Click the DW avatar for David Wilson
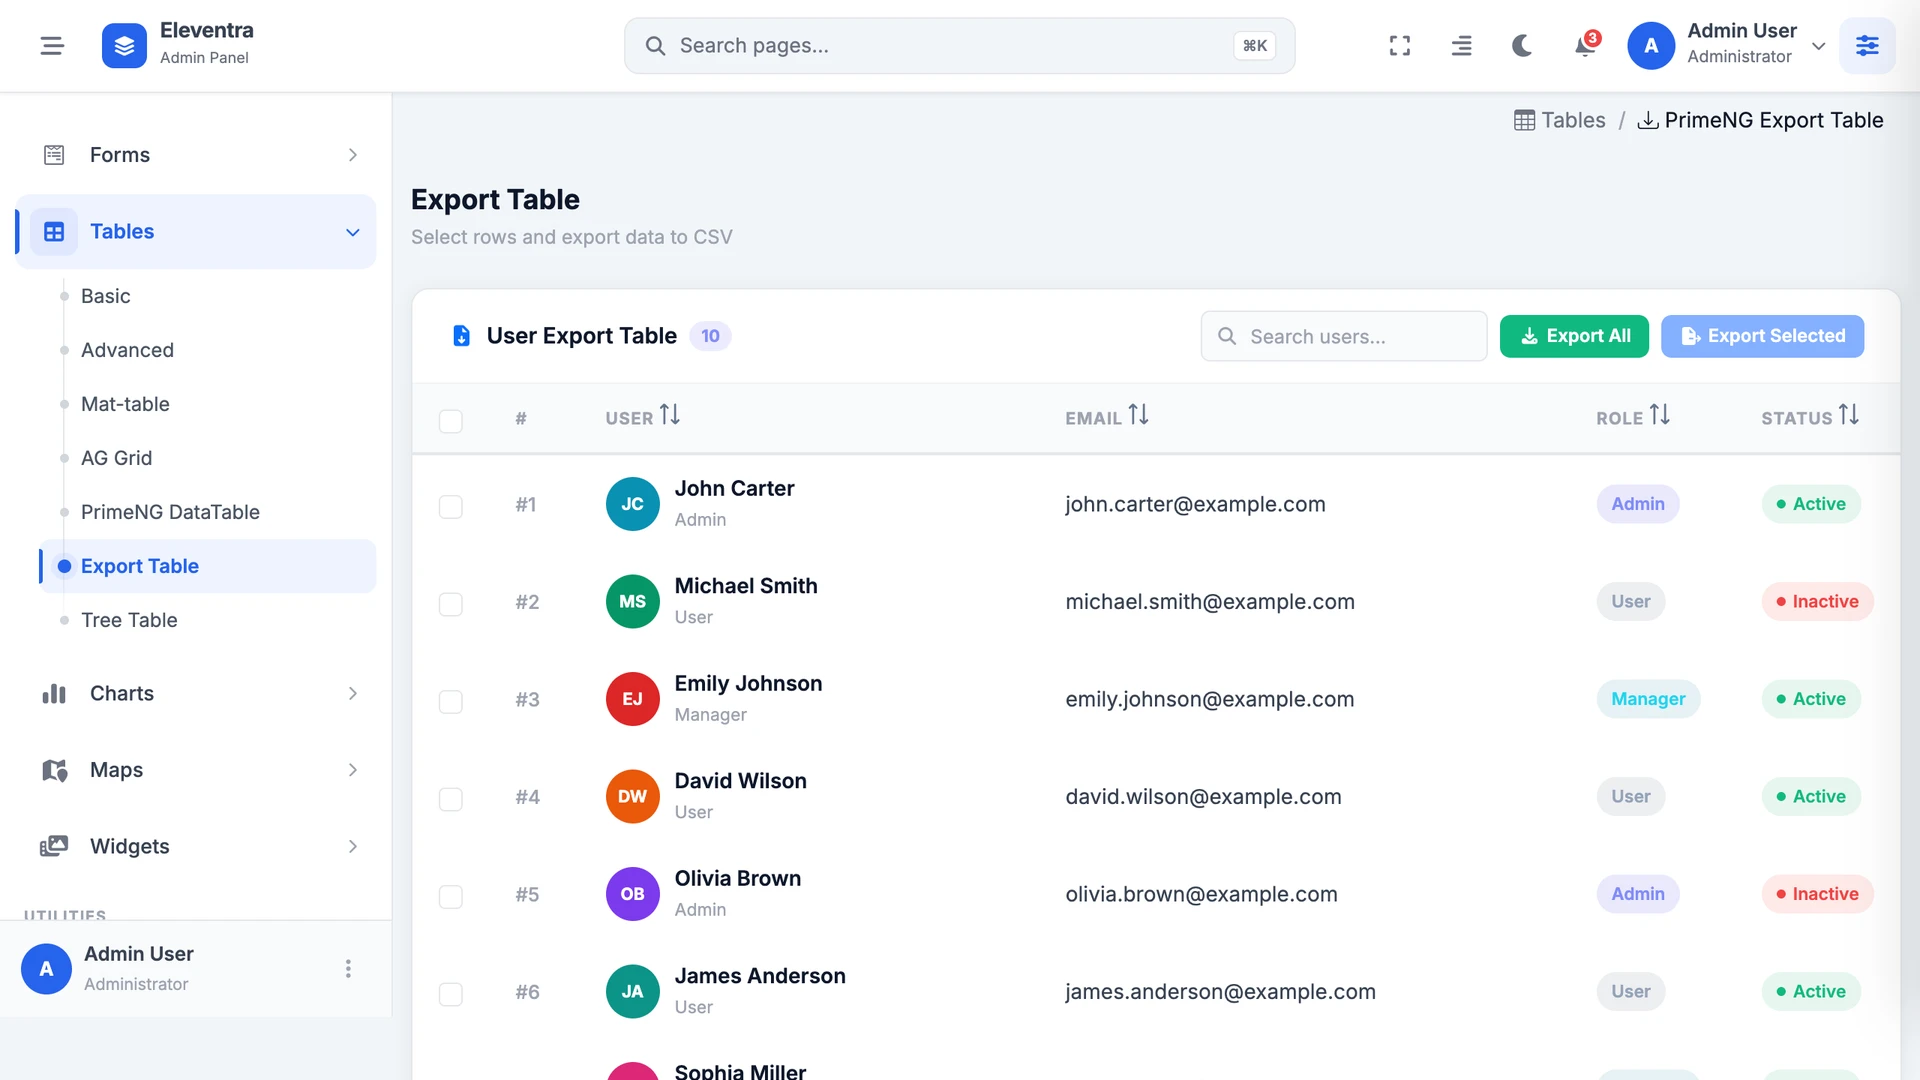The width and height of the screenshot is (1920, 1080). [632, 797]
